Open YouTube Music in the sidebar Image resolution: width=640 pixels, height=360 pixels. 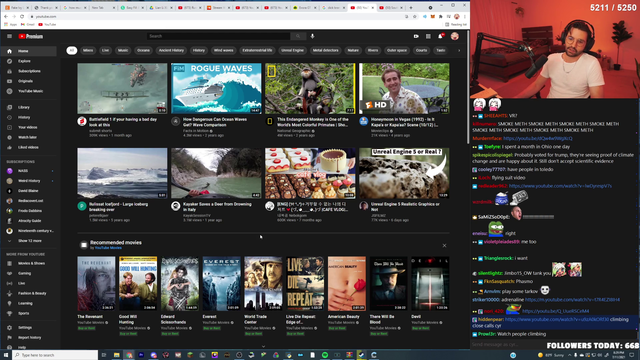tap(29, 91)
